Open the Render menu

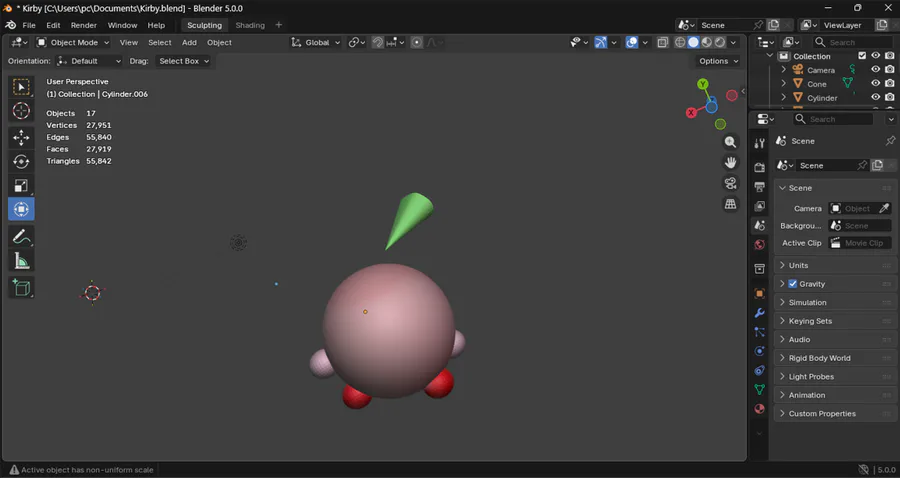[84, 25]
